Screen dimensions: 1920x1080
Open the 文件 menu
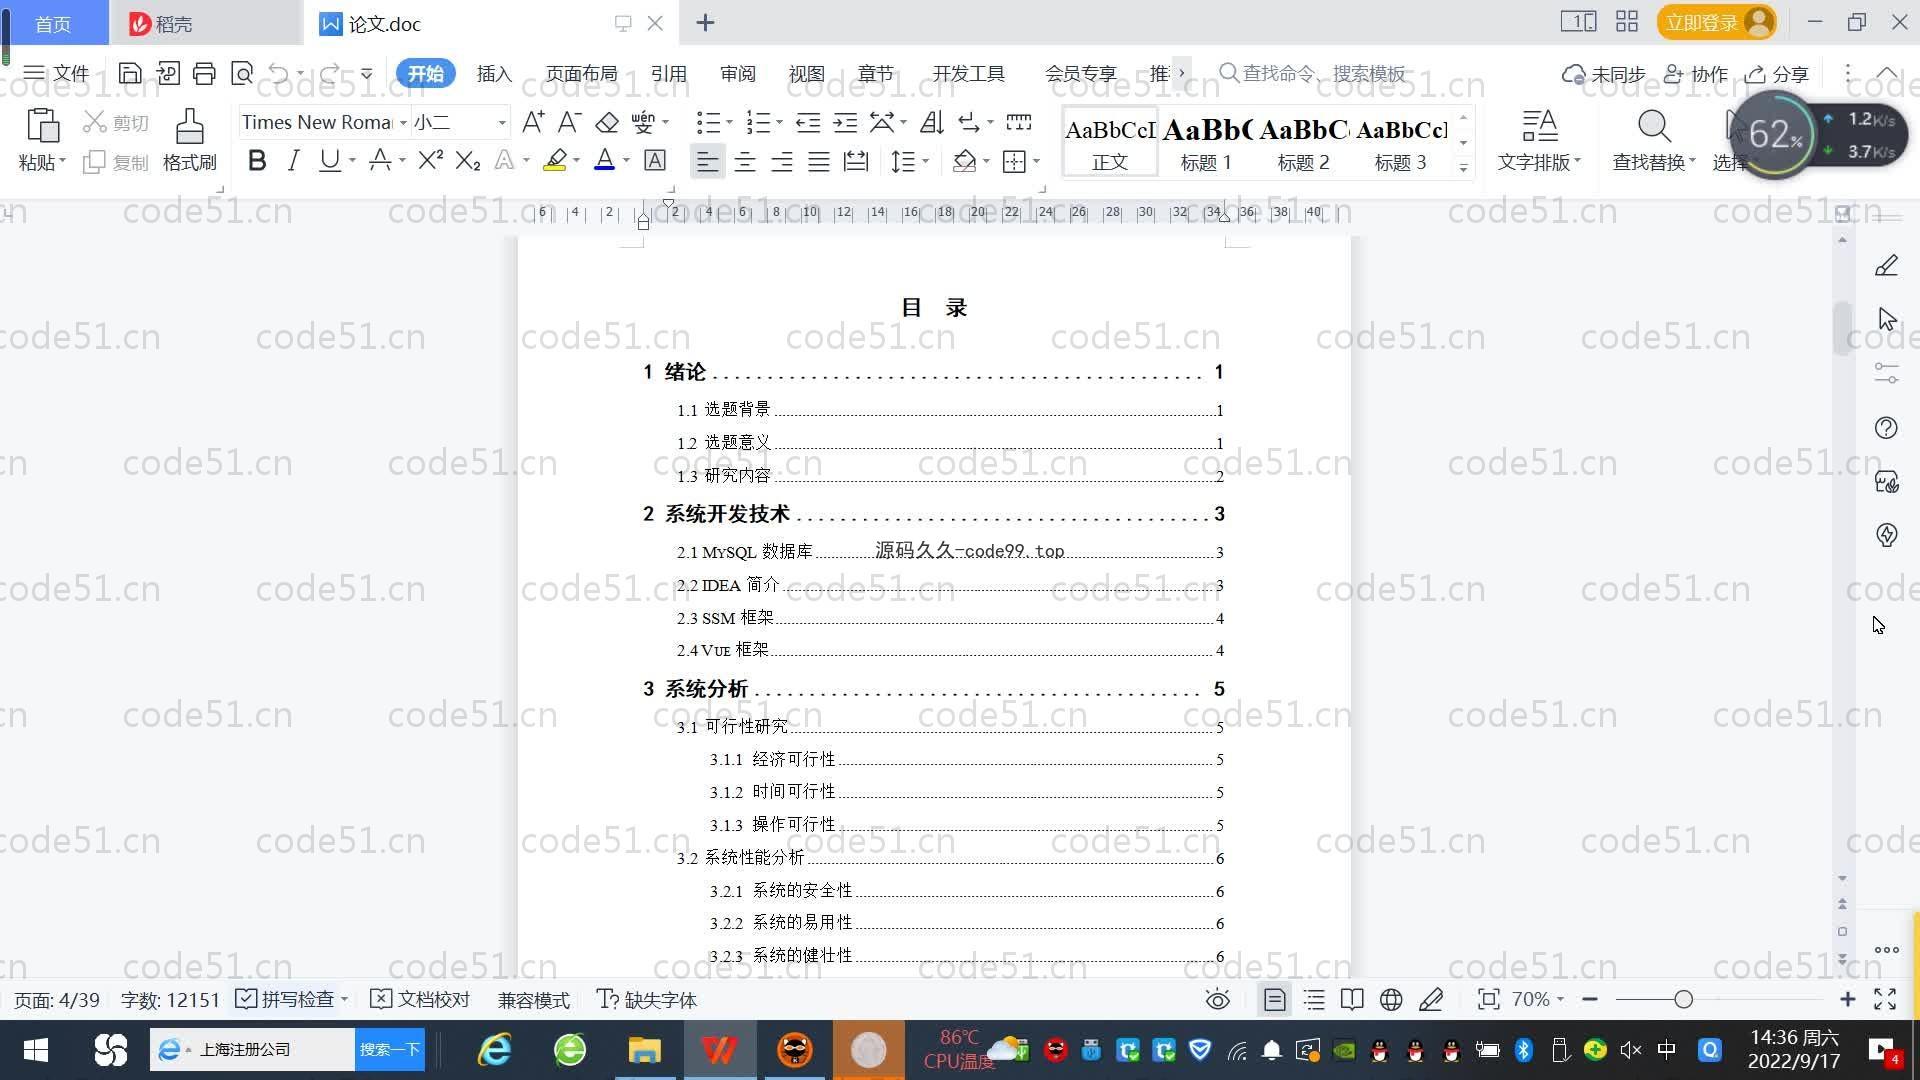(56, 73)
